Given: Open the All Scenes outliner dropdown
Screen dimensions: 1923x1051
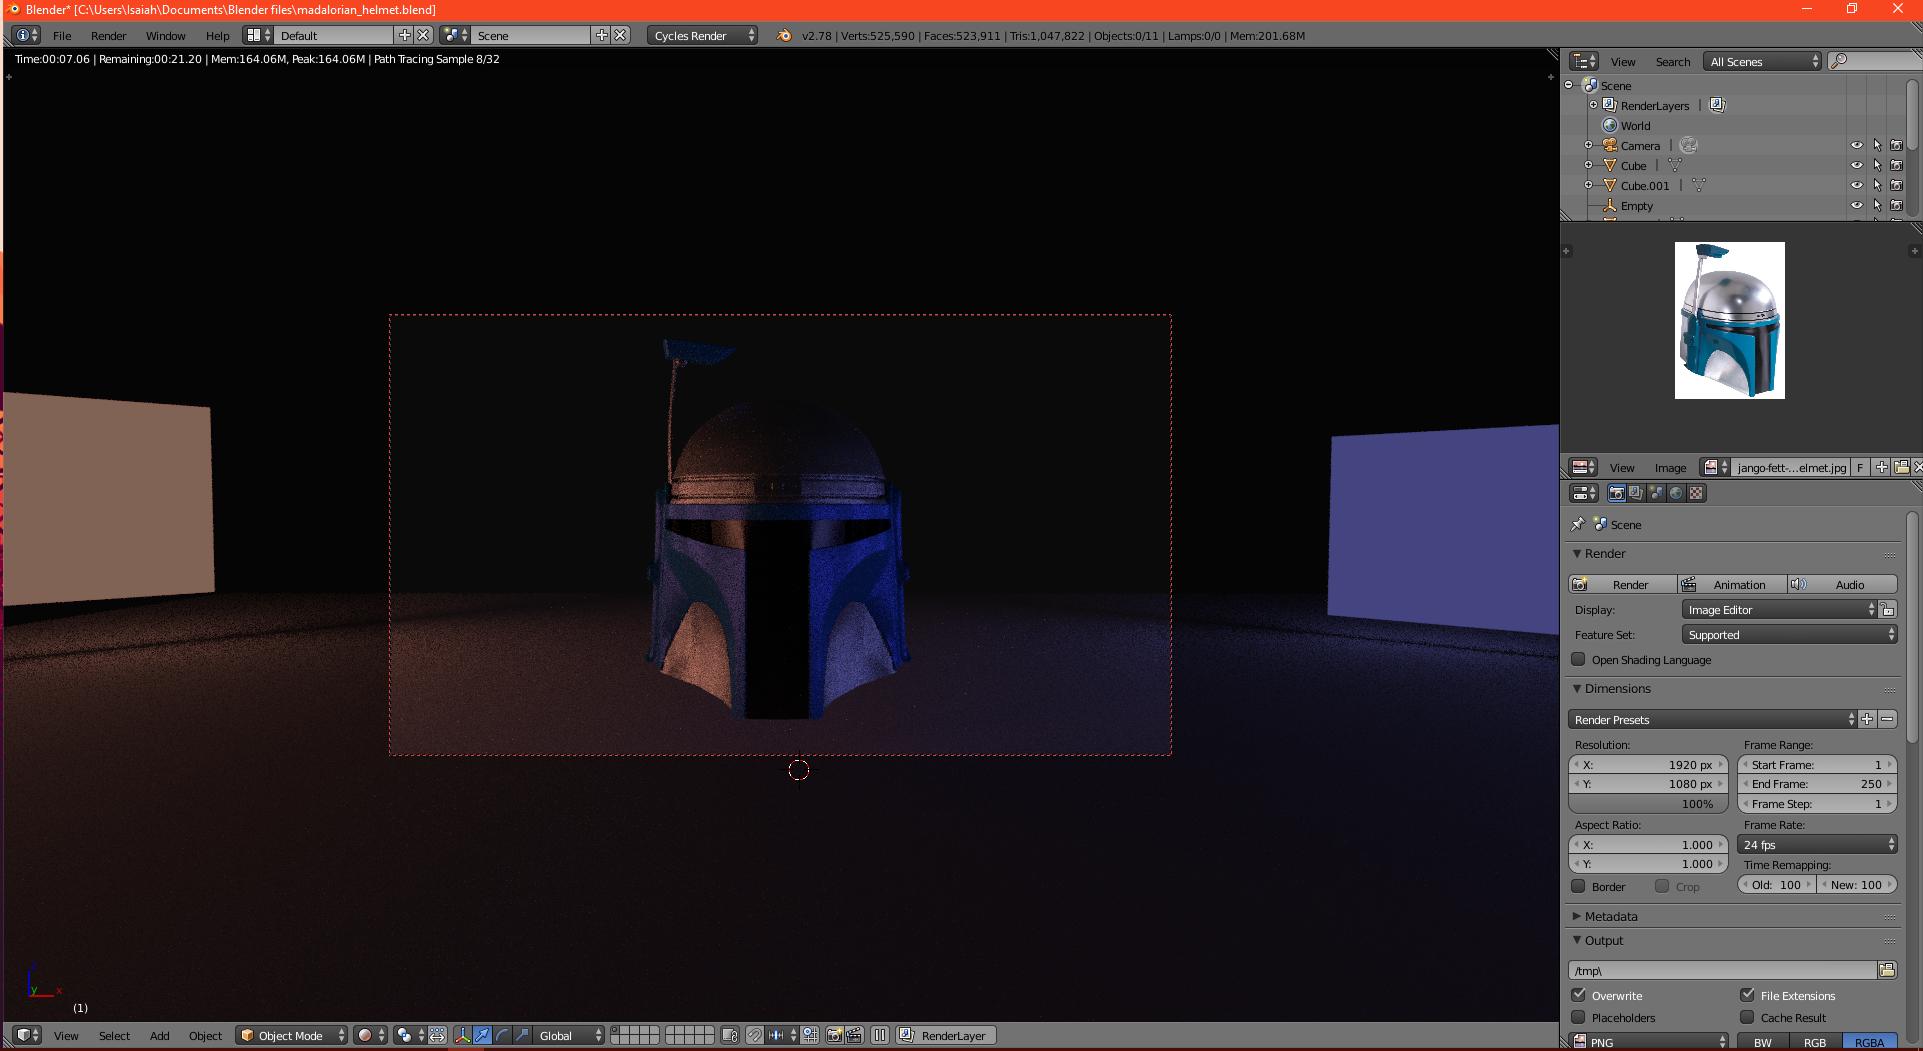Looking at the screenshot, I should pyautogui.click(x=1763, y=61).
